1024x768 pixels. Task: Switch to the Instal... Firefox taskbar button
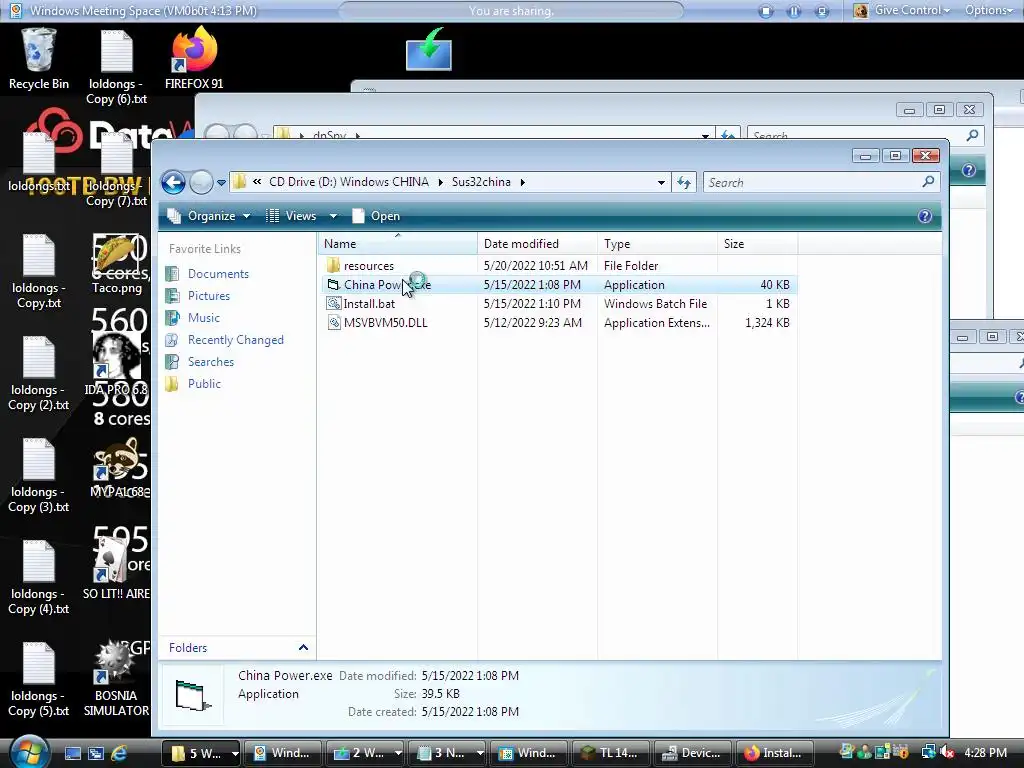pyautogui.click(x=775, y=753)
